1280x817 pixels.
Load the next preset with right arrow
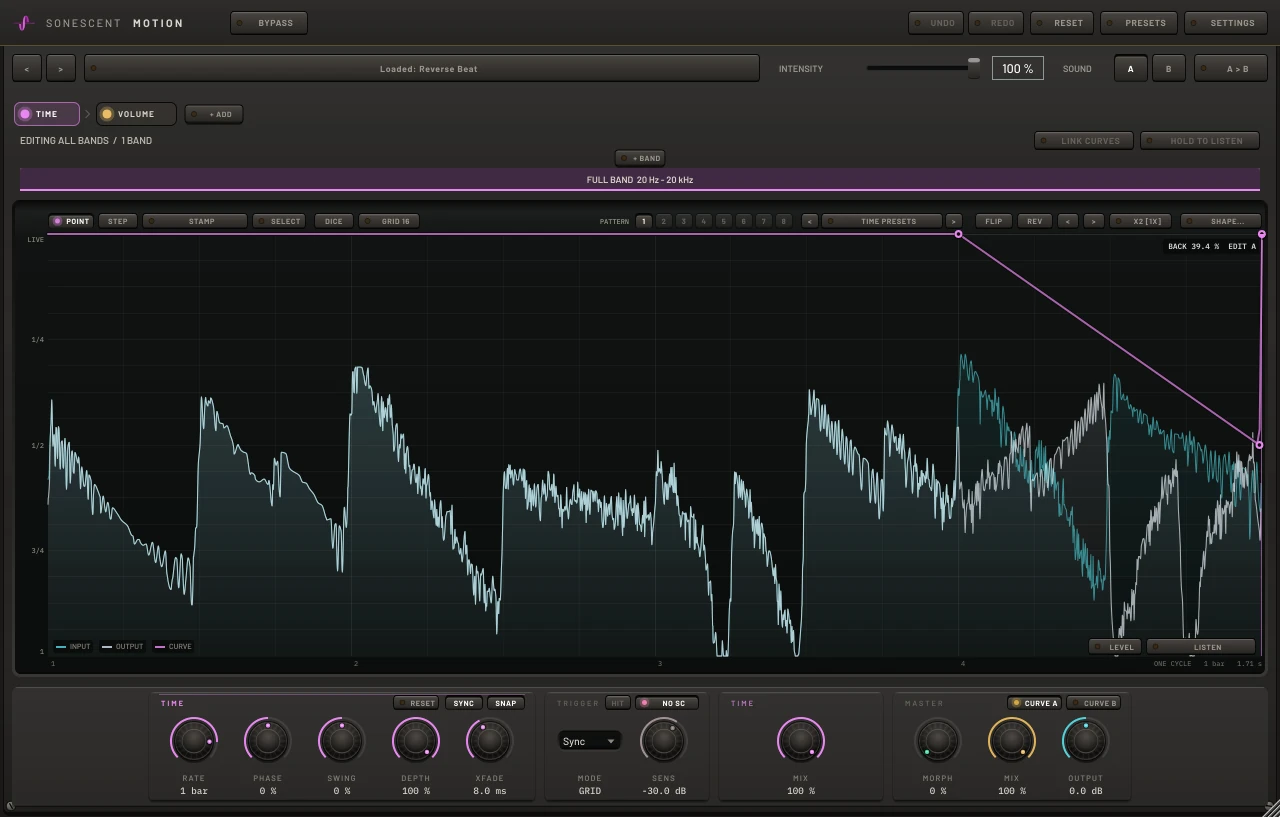61,69
